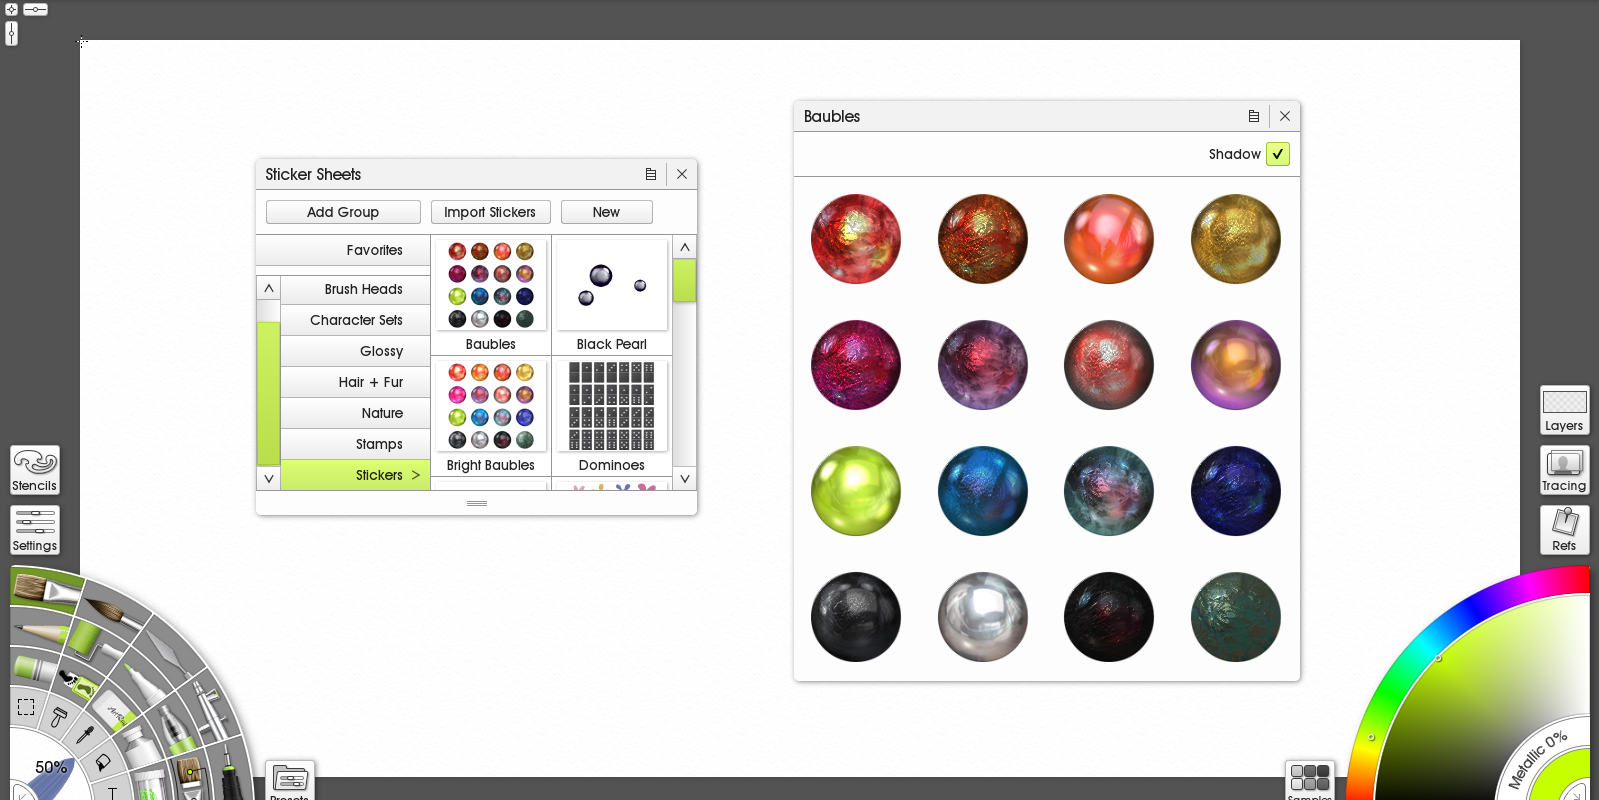Viewport: 1599px width, 800px height.
Task: Select the Oil Brush tool
Action: (x=45, y=587)
